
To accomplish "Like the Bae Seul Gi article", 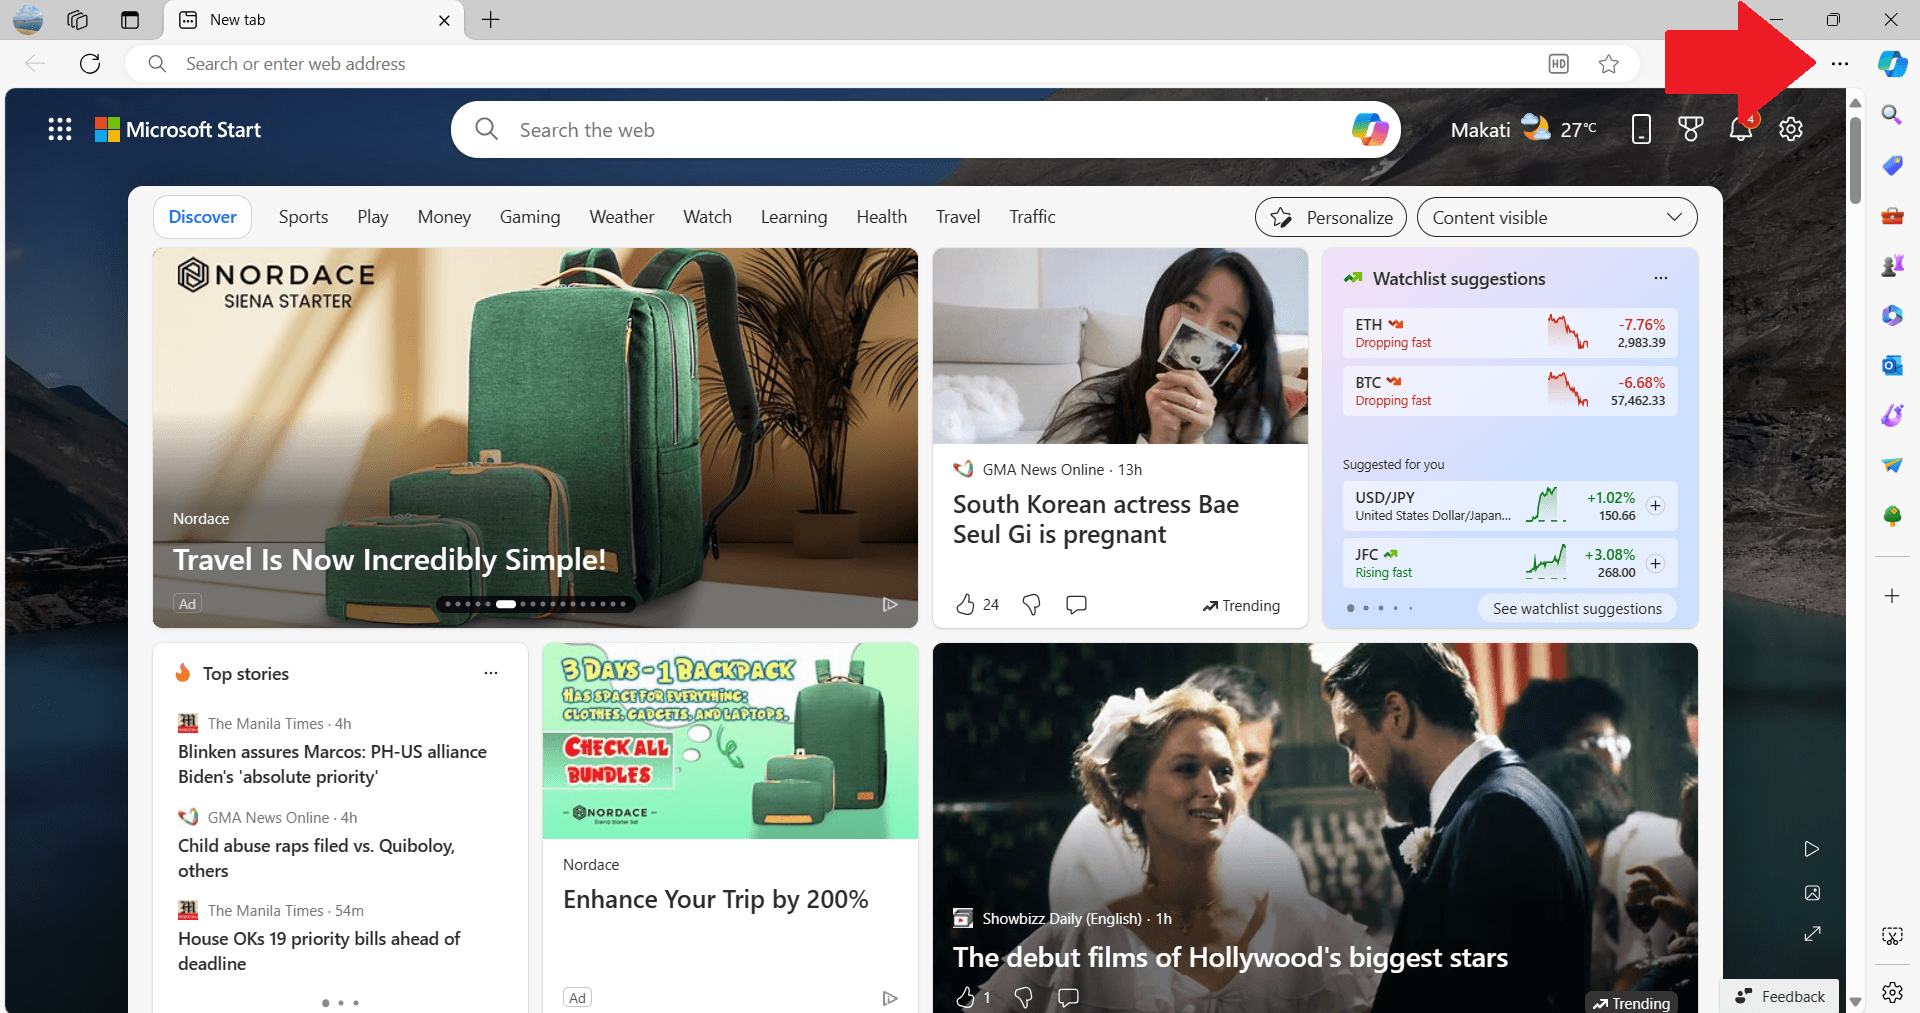I will click(965, 604).
